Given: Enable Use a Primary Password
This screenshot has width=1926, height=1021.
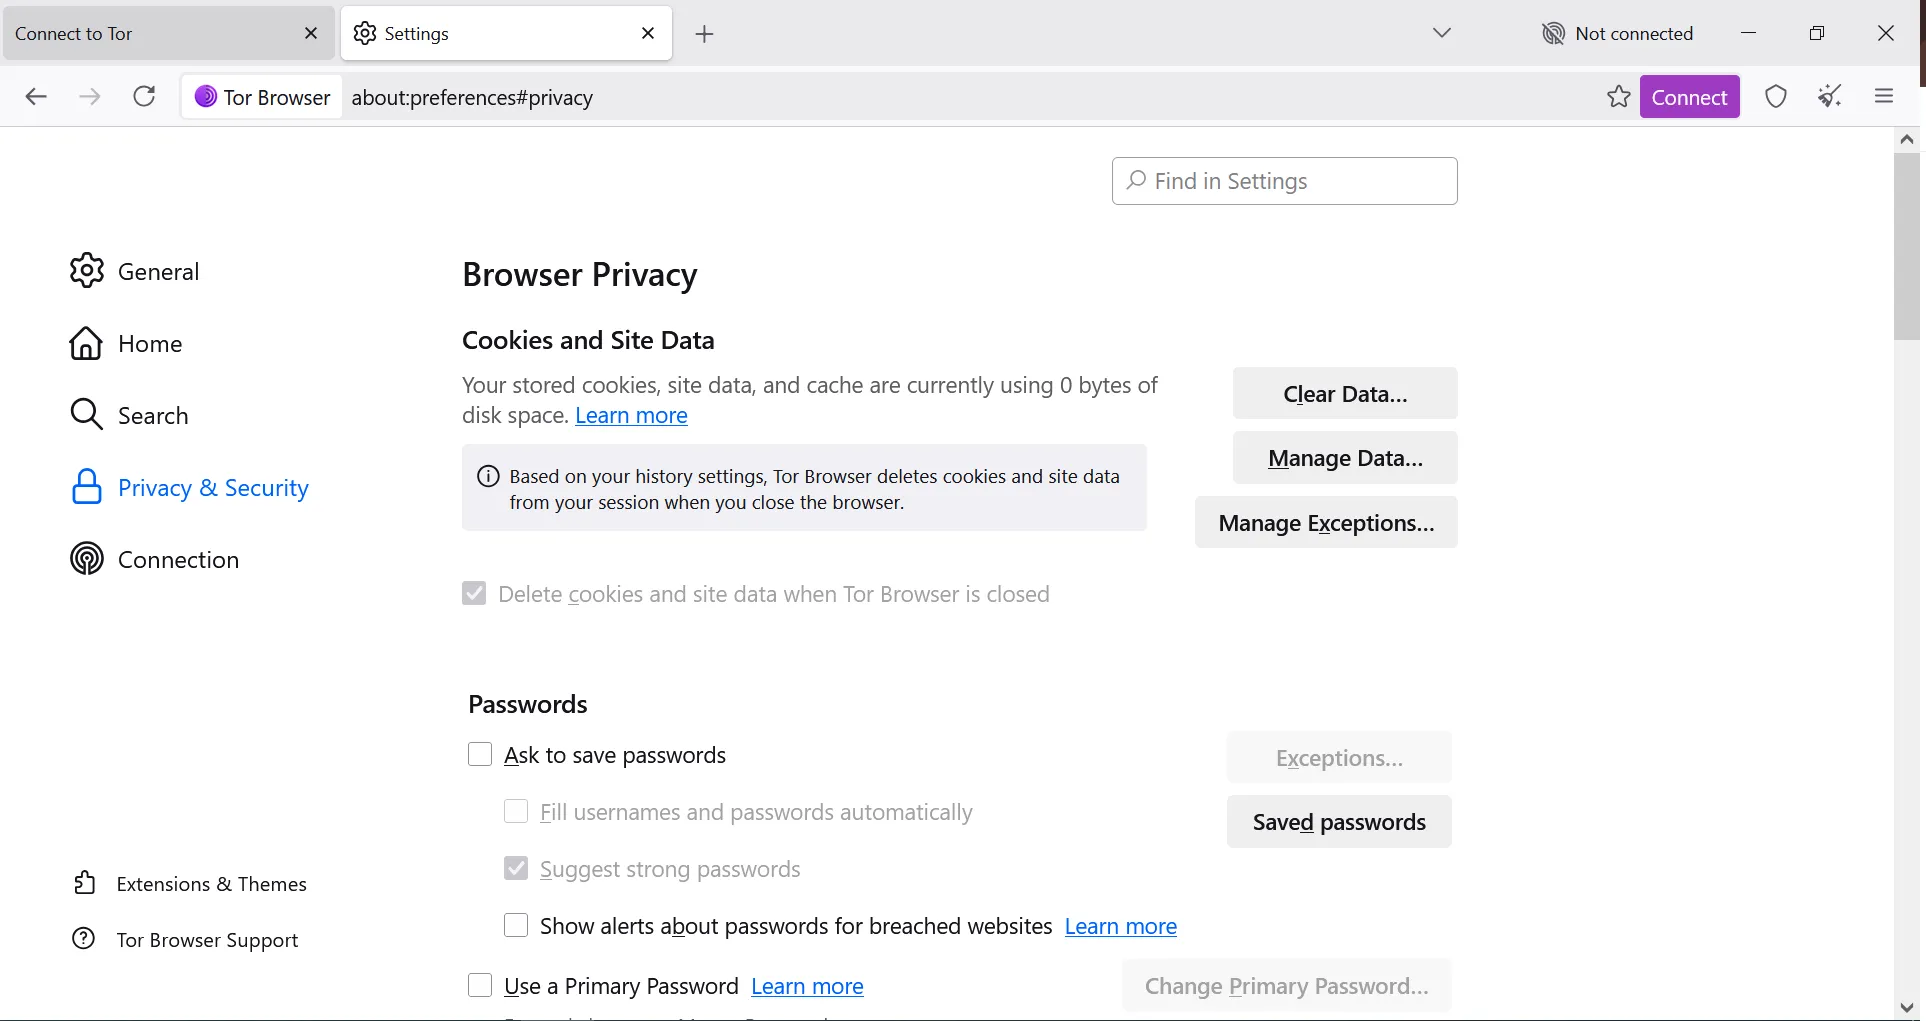Looking at the screenshot, I should (480, 984).
